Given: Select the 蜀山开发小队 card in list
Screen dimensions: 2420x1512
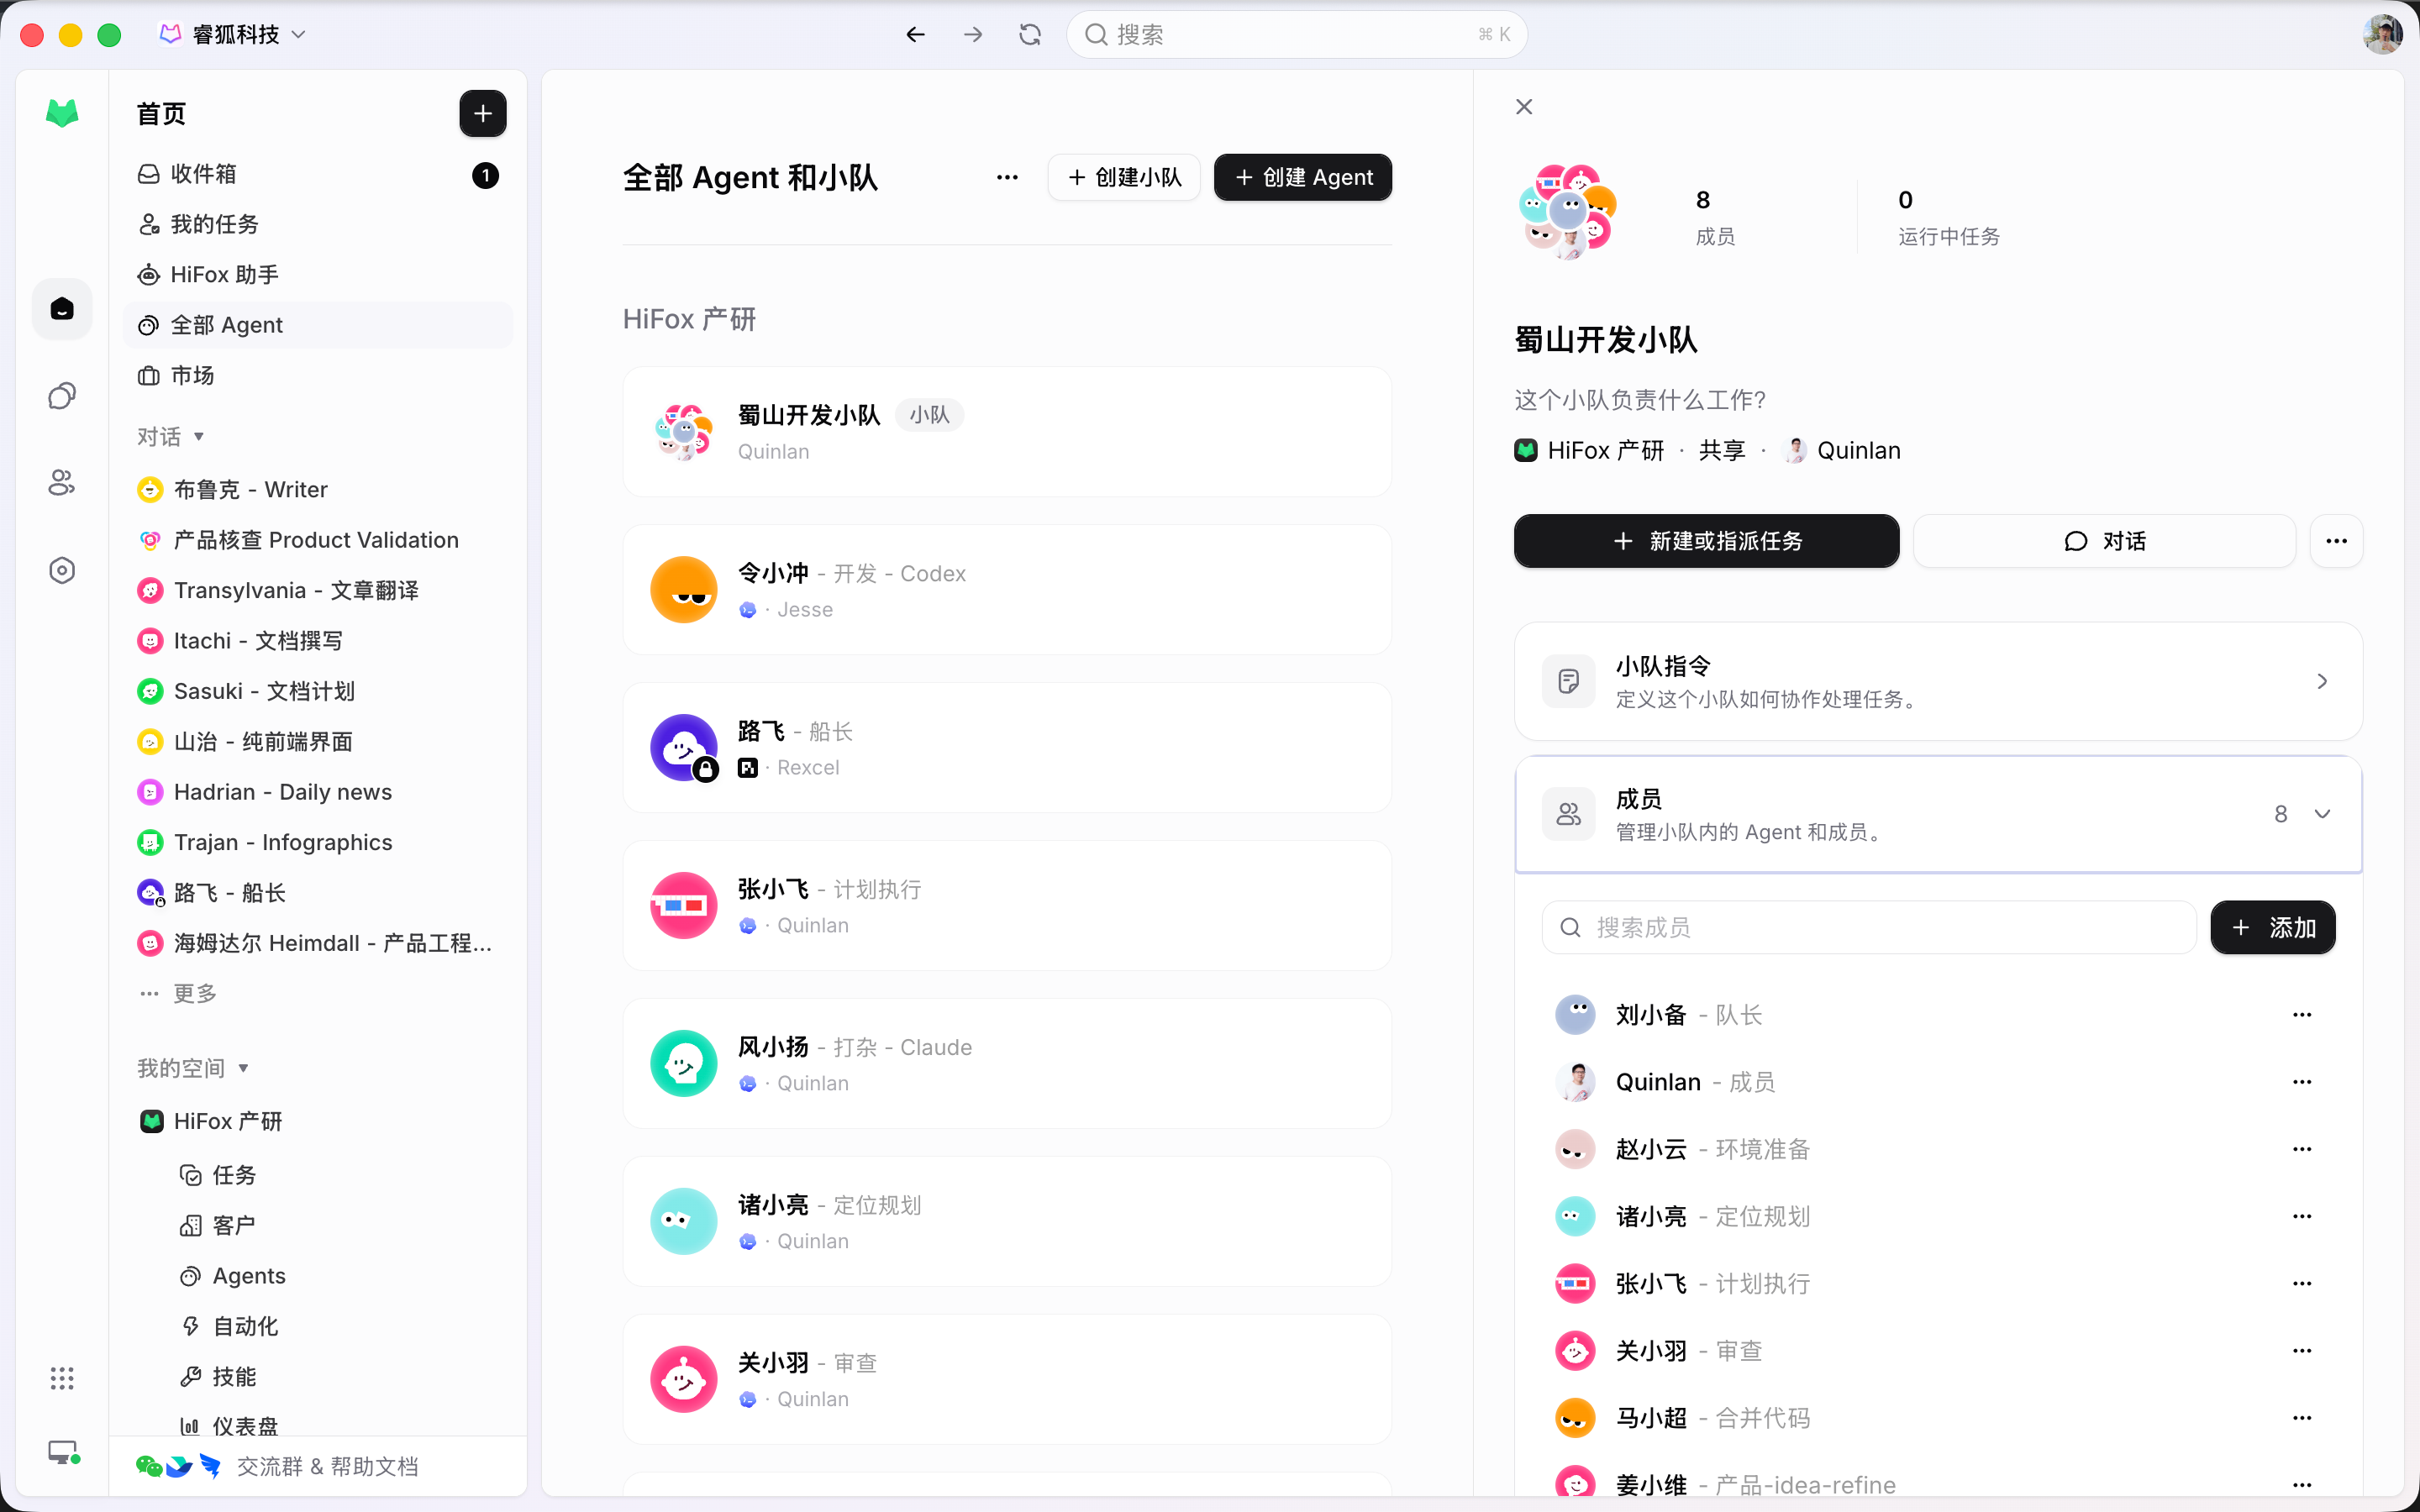Looking at the screenshot, I should 1007,432.
